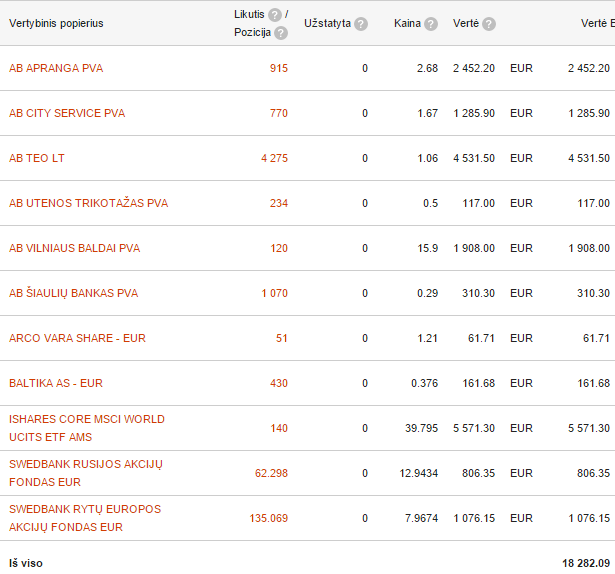The width and height of the screenshot is (615, 574).
Task: Click position 135.069 of Rytų Europos fund
Action: [269, 518]
